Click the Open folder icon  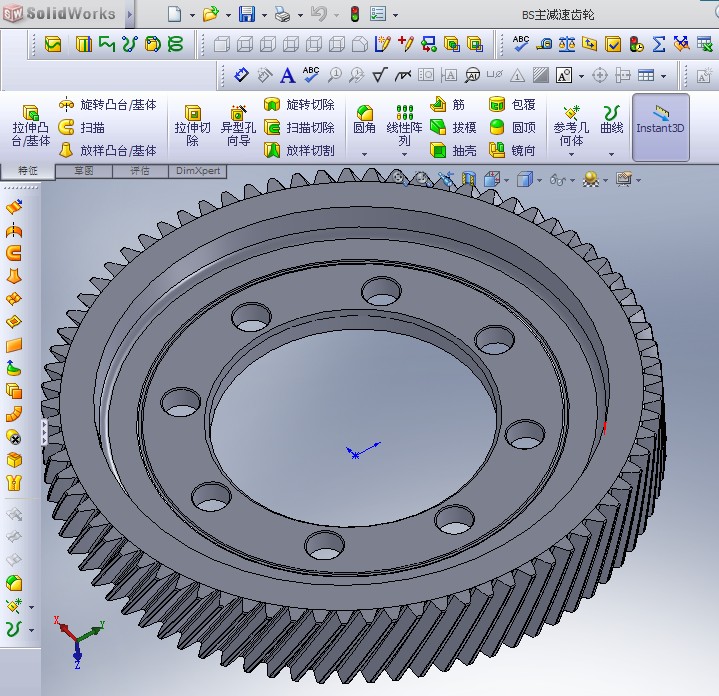[210, 14]
